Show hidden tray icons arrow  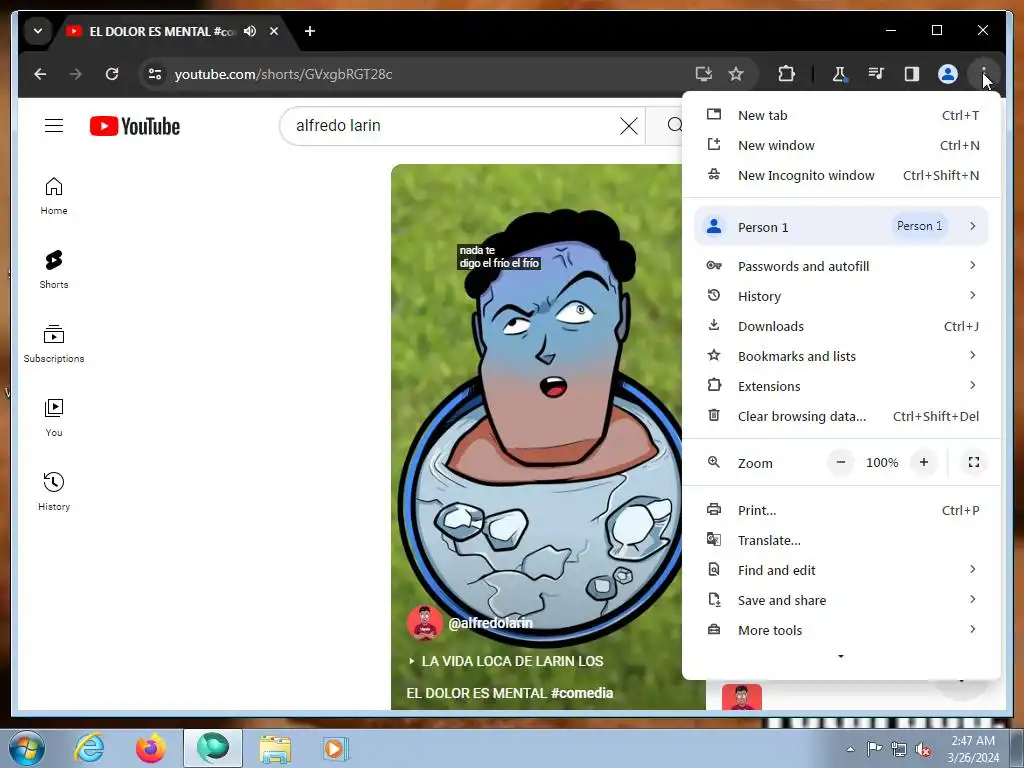tap(850, 749)
